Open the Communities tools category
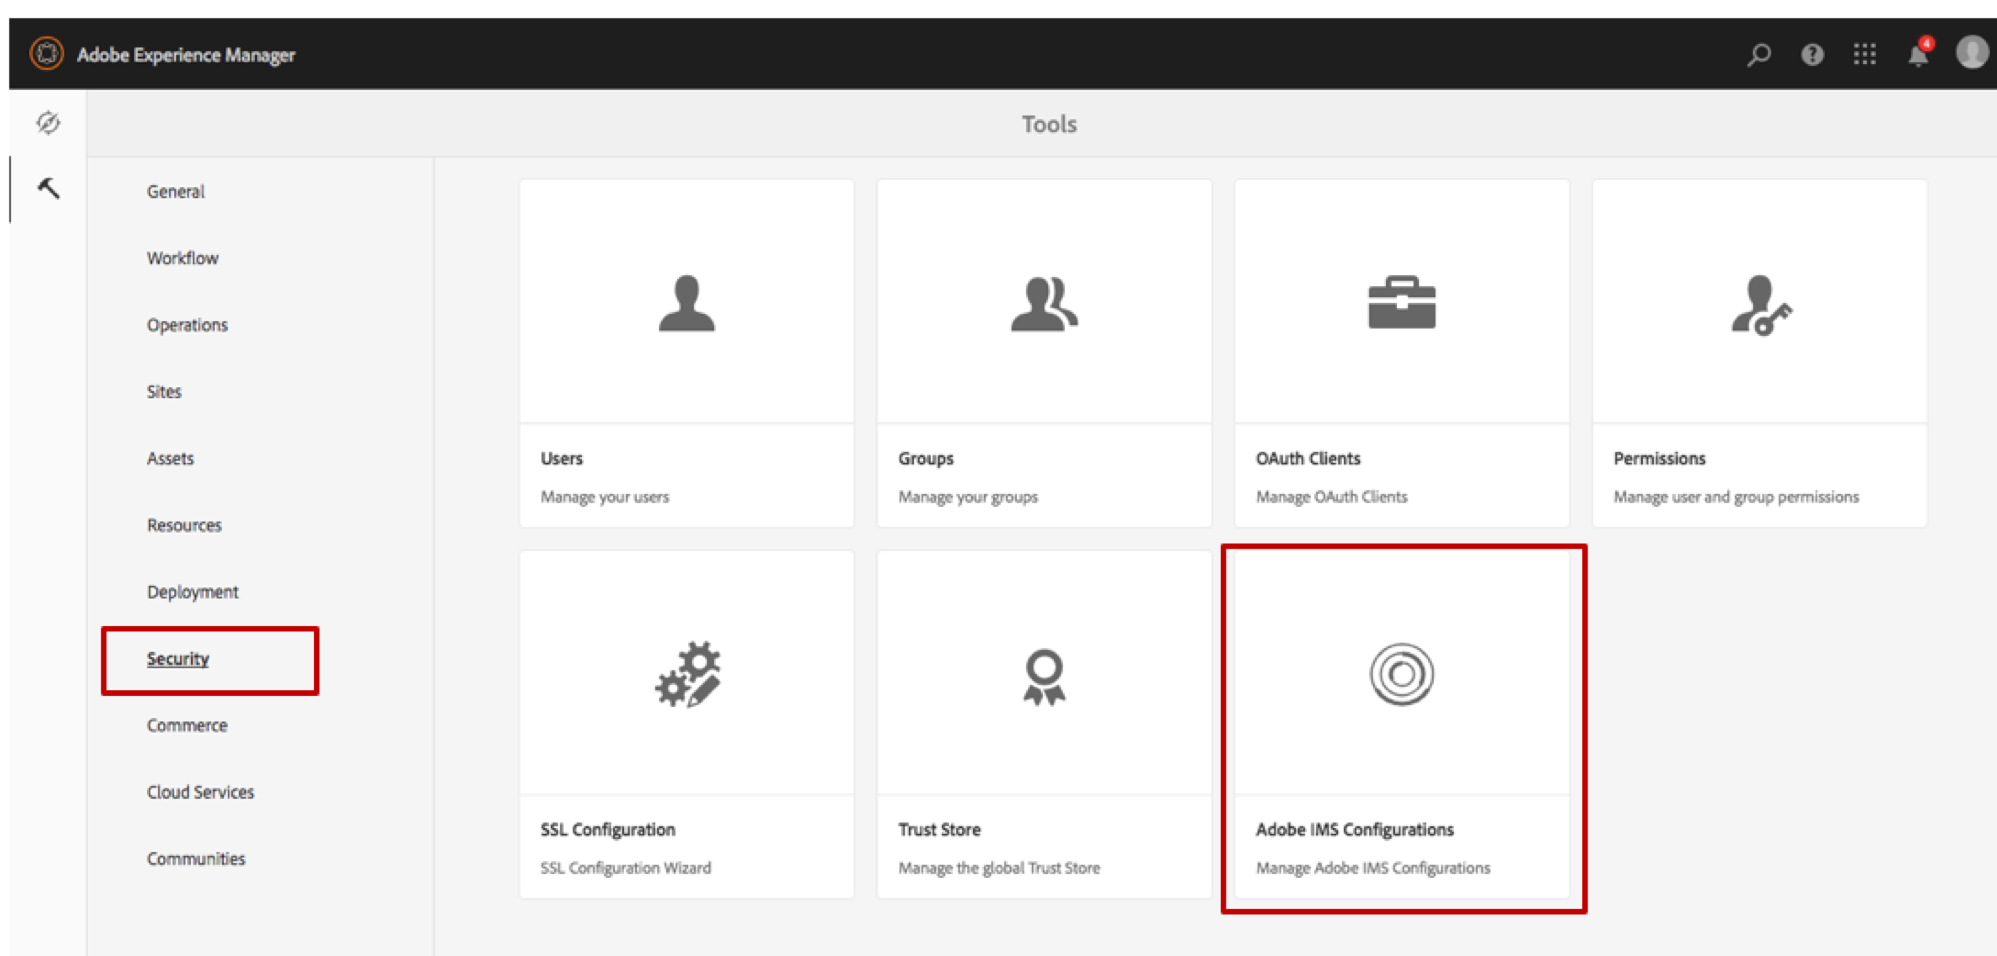The image size is (1997, 956). click(x=196, y=859)
